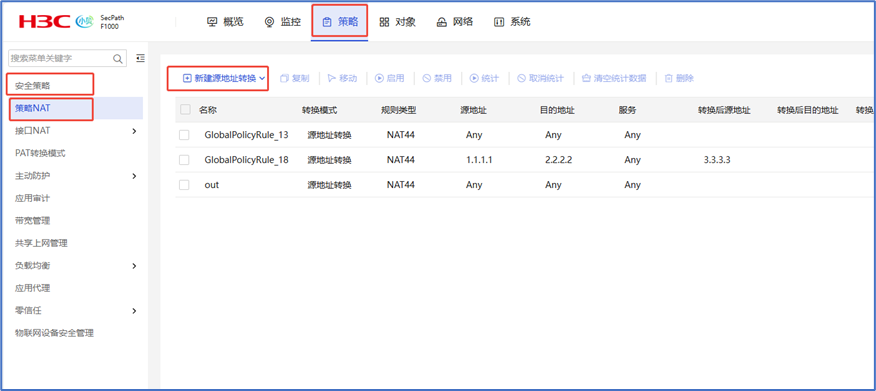
Task: Open 物联网设备安全管理 sidebar entry
Action: [54, 333]
